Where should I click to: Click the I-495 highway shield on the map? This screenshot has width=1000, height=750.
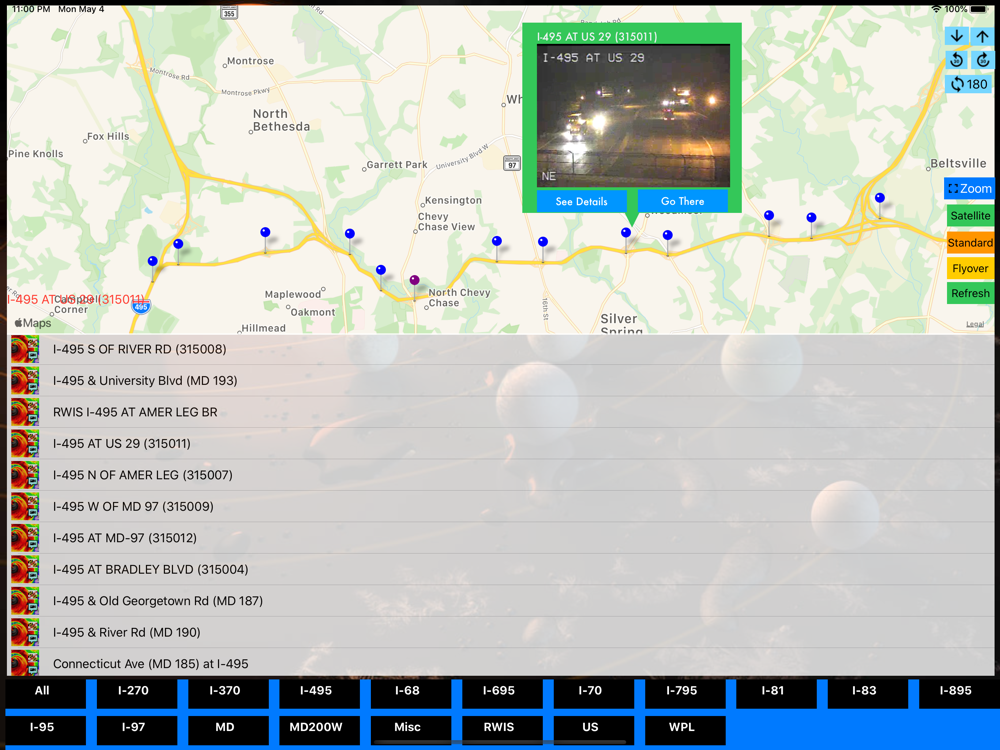(x=141, y=307)
